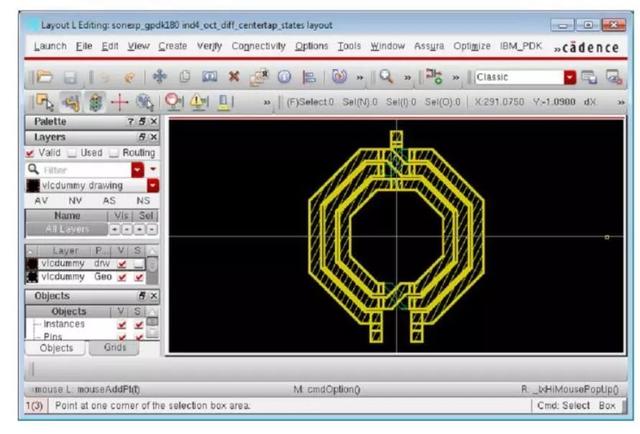Click the Create instance icon
This screenshot has width=640, height=434.
[x=434, y=76]
